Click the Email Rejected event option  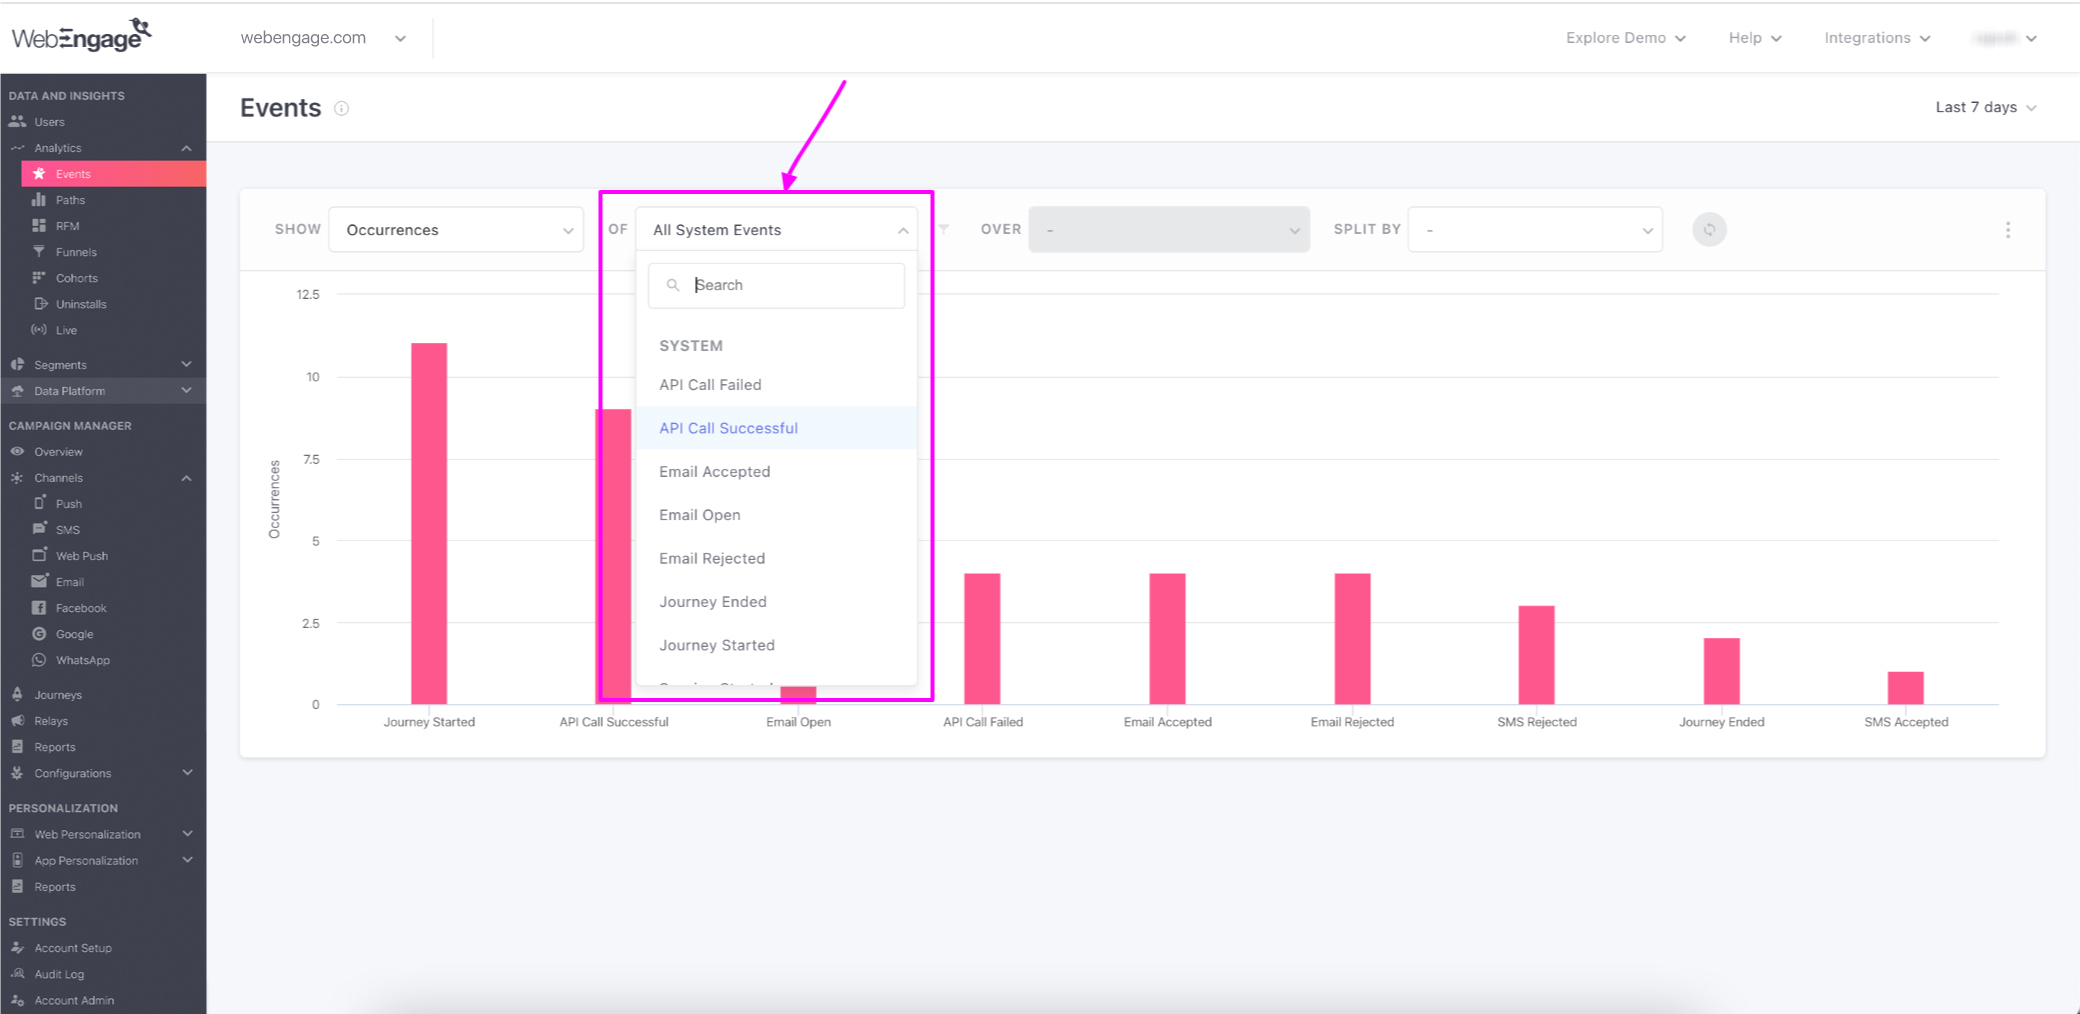point(711,558)
